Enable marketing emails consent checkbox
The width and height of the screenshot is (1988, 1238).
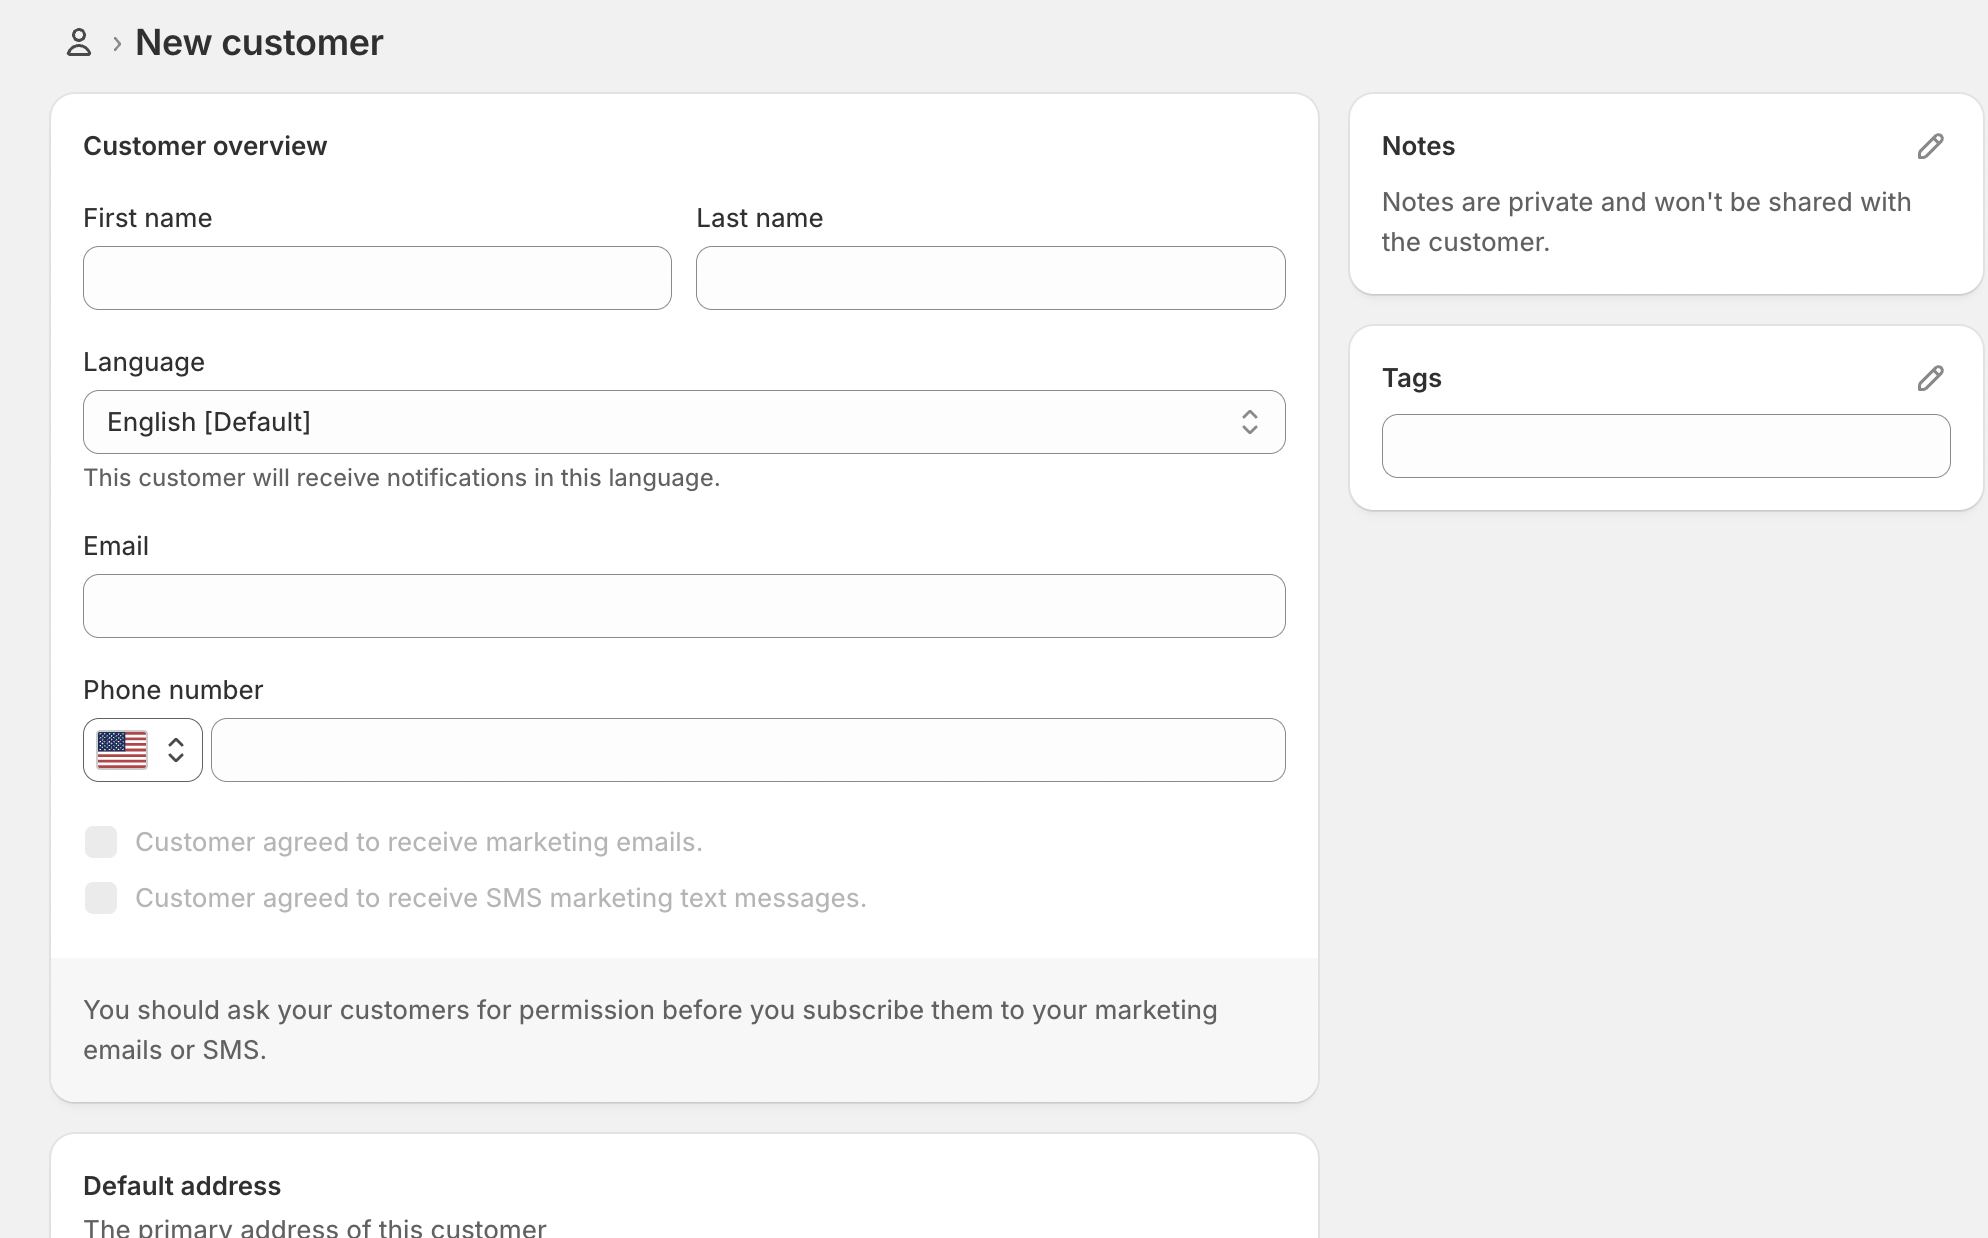[101, 842]
